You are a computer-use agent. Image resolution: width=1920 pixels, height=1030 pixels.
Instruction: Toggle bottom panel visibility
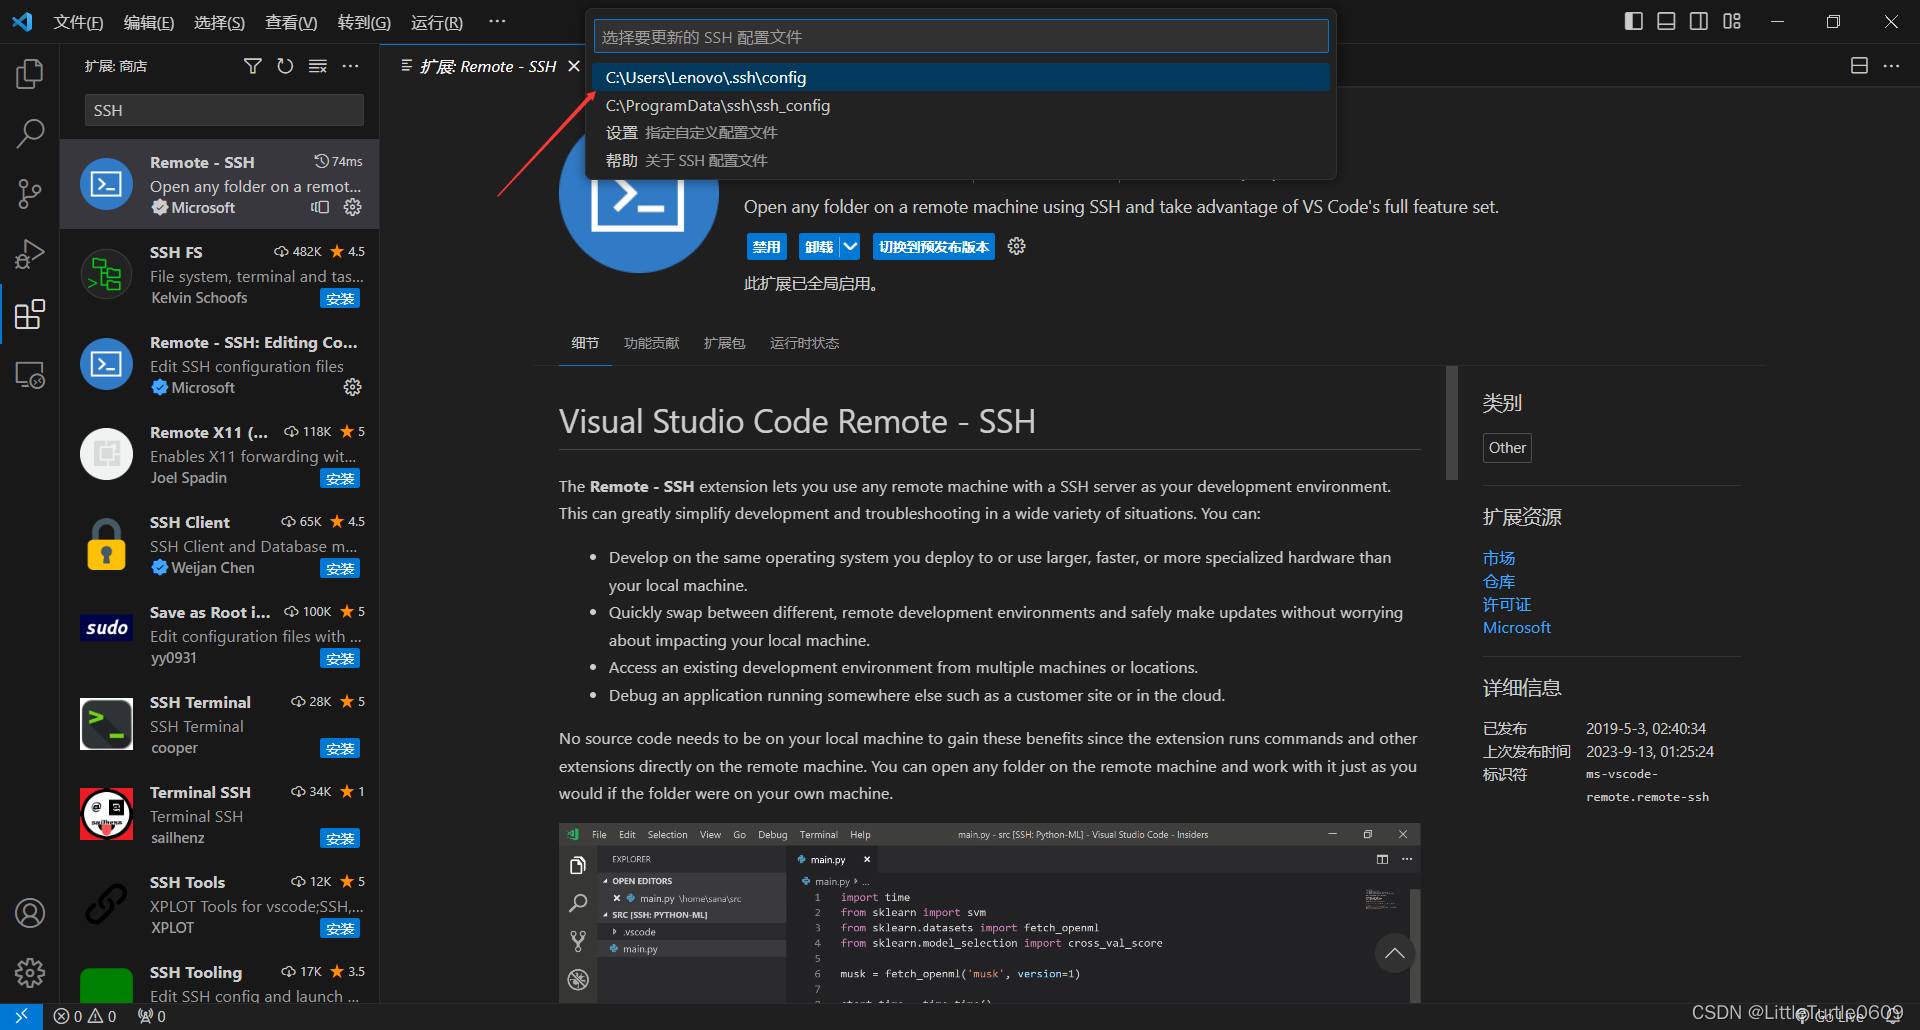pyautogui.click(x=1666, y=21)
